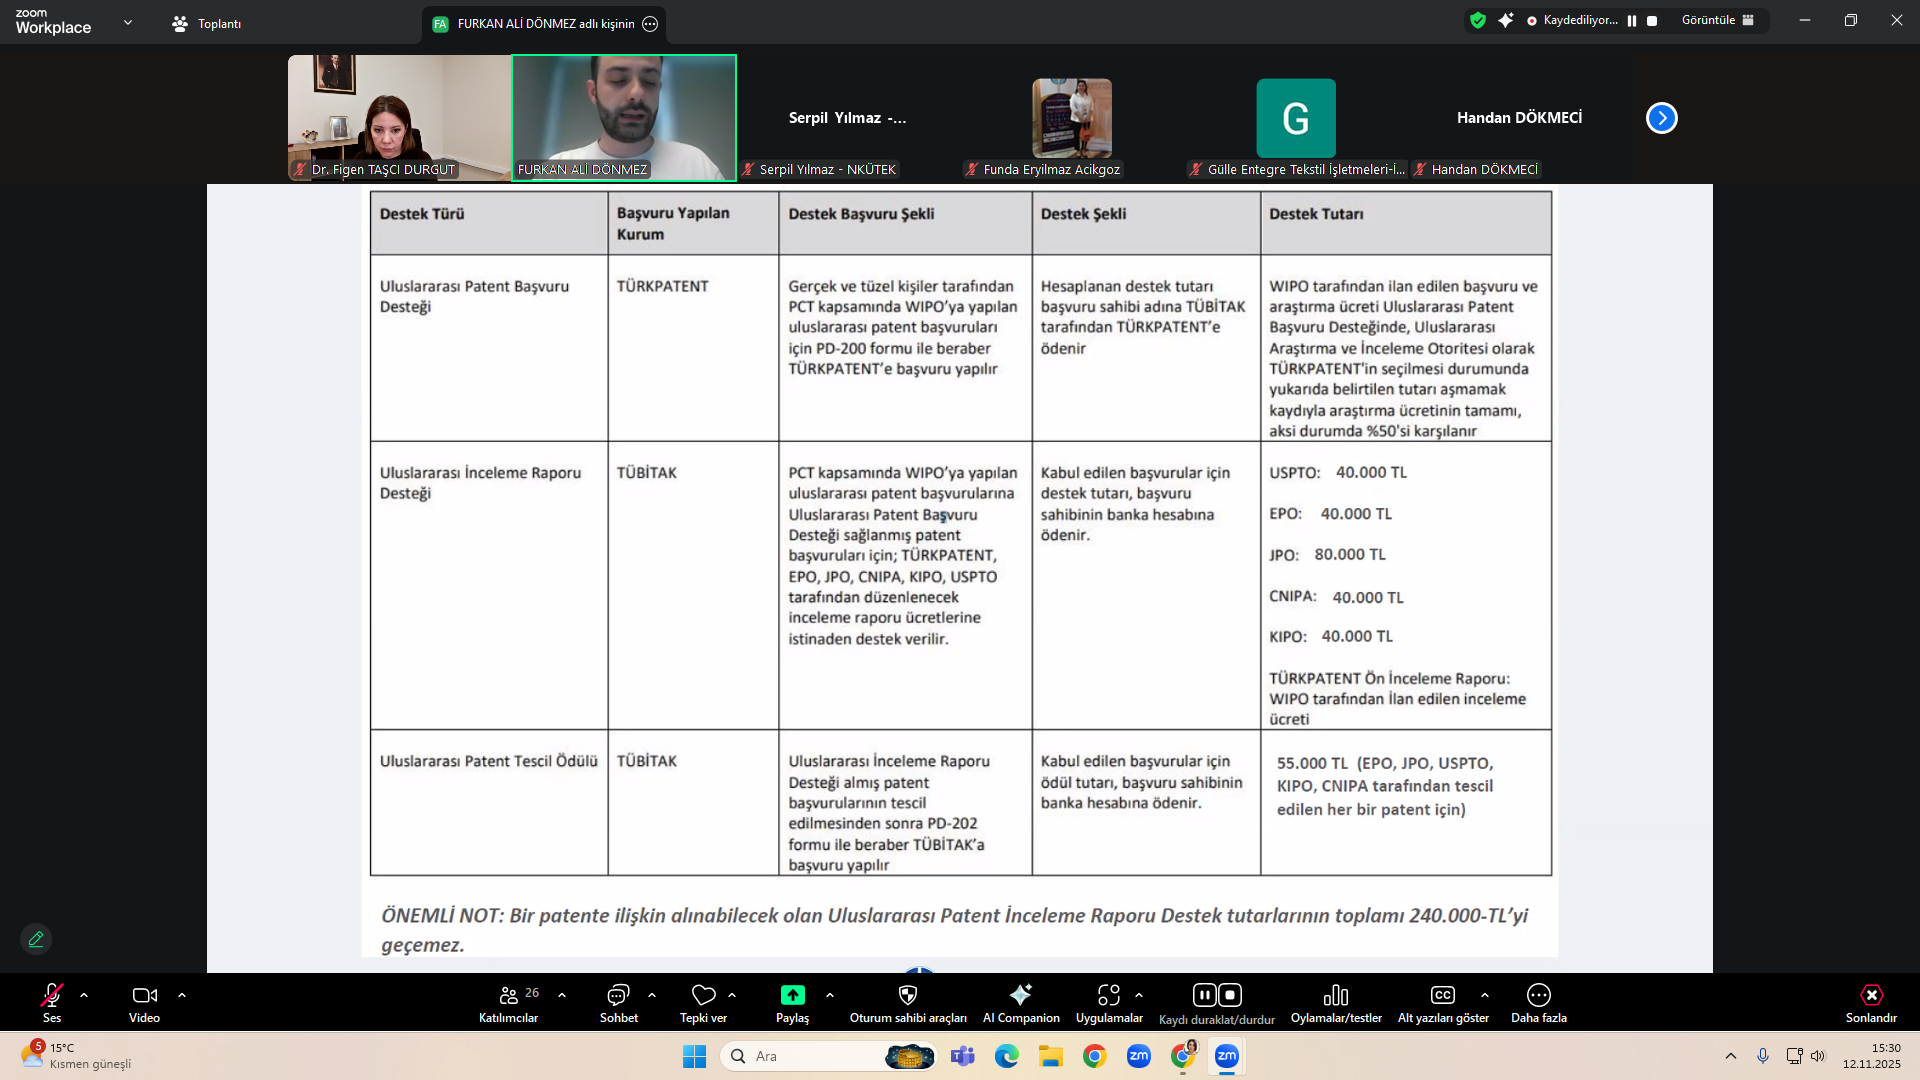Unmute microphone with the Ses button
The image size is (1920, 1080).
52,995
